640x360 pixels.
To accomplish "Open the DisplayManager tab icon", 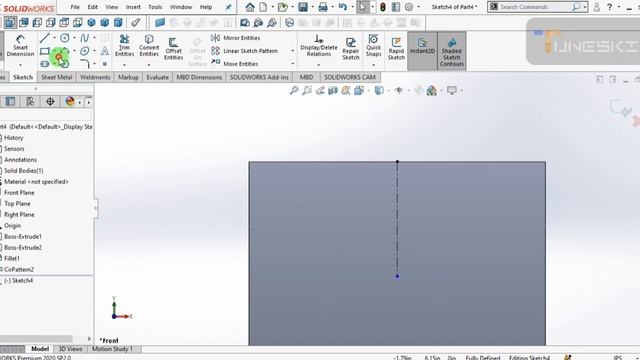I will click(70, 101).
